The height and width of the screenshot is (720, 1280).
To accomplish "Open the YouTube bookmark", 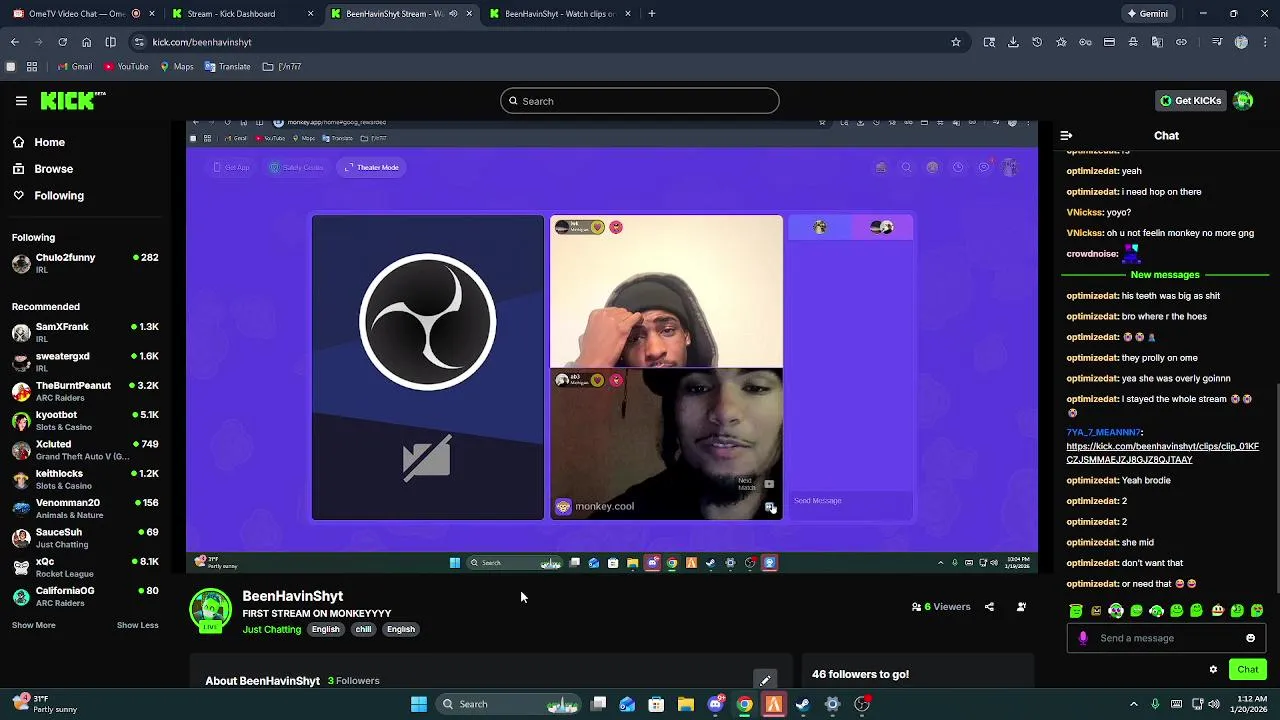I will click(125, 67).
